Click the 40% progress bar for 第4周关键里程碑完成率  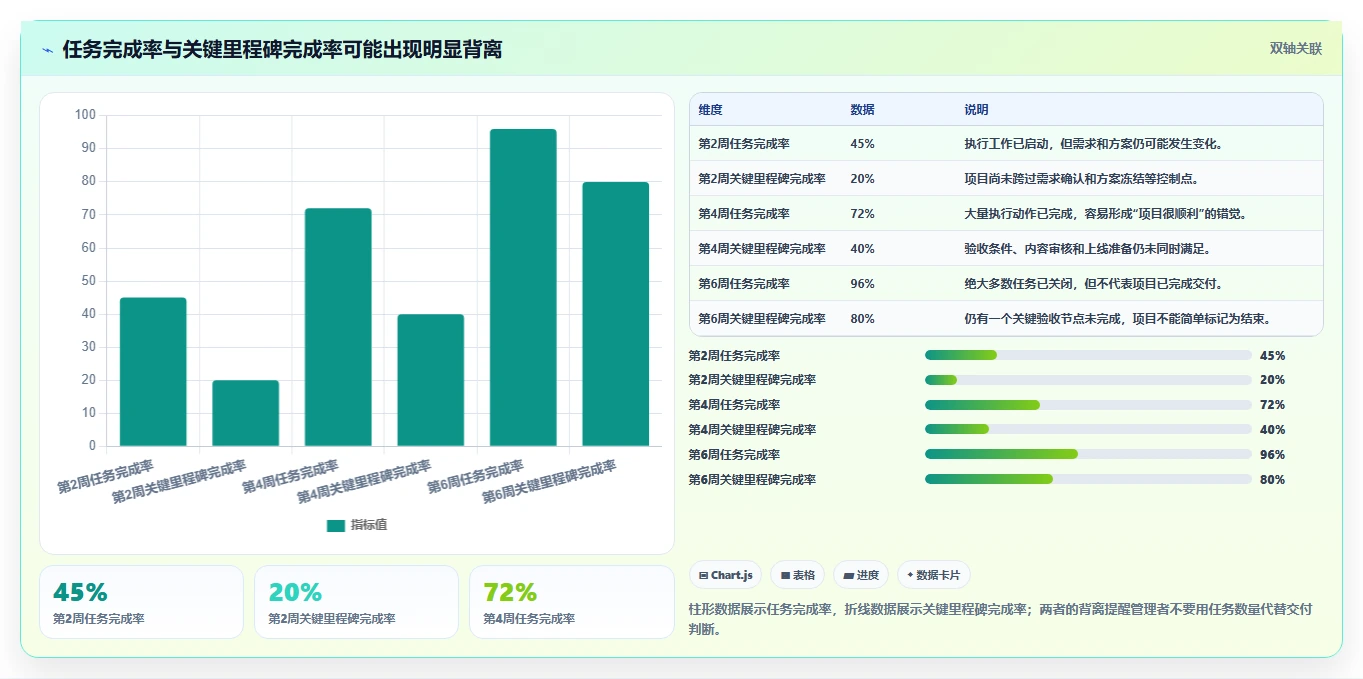coord(1088,430)
